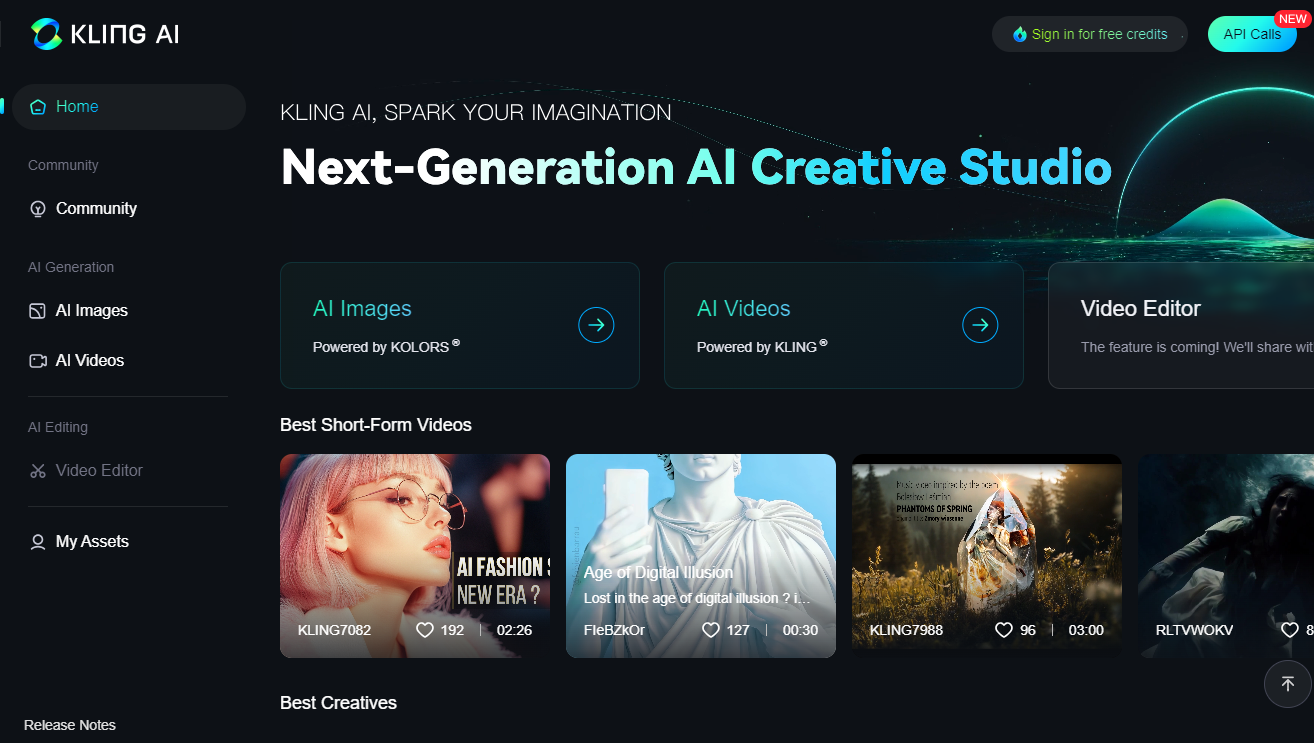The width and height of the screenshot is (1314, 743).
Task: Click heart icon on Age of Digital Illusion
Action: [711, 630]
